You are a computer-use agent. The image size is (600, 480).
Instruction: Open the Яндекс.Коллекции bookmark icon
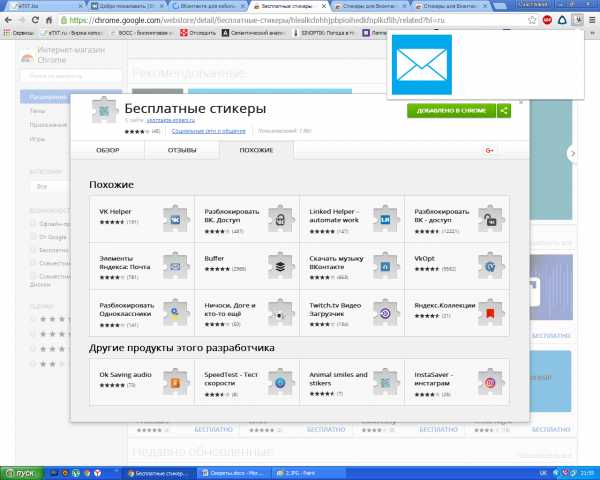click(491, 313)
